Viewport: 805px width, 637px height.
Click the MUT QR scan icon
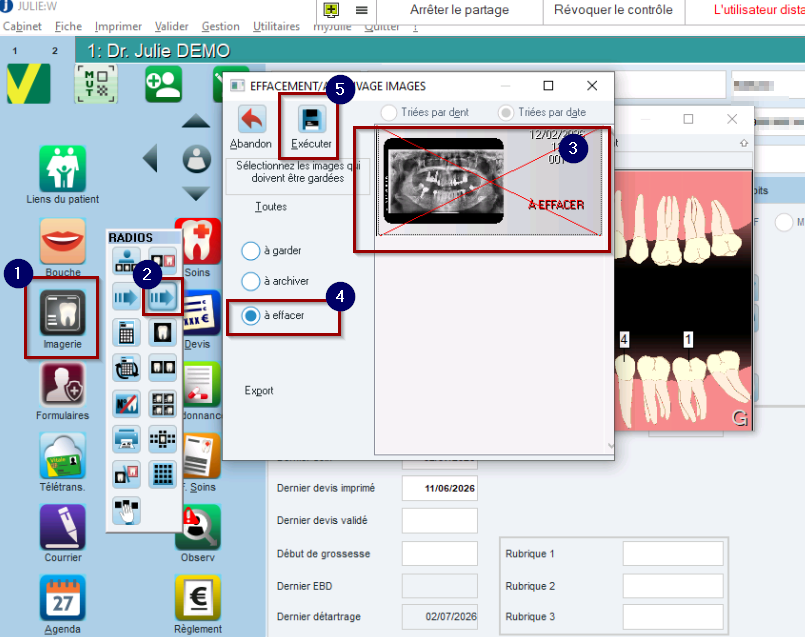pos(96,84)
